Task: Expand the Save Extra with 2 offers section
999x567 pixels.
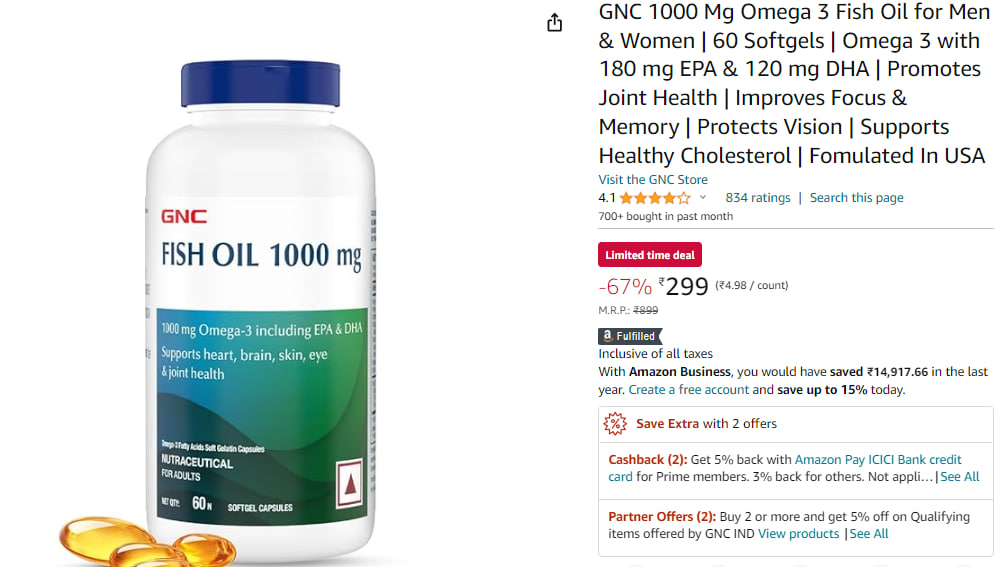Action: click(796, 424)
